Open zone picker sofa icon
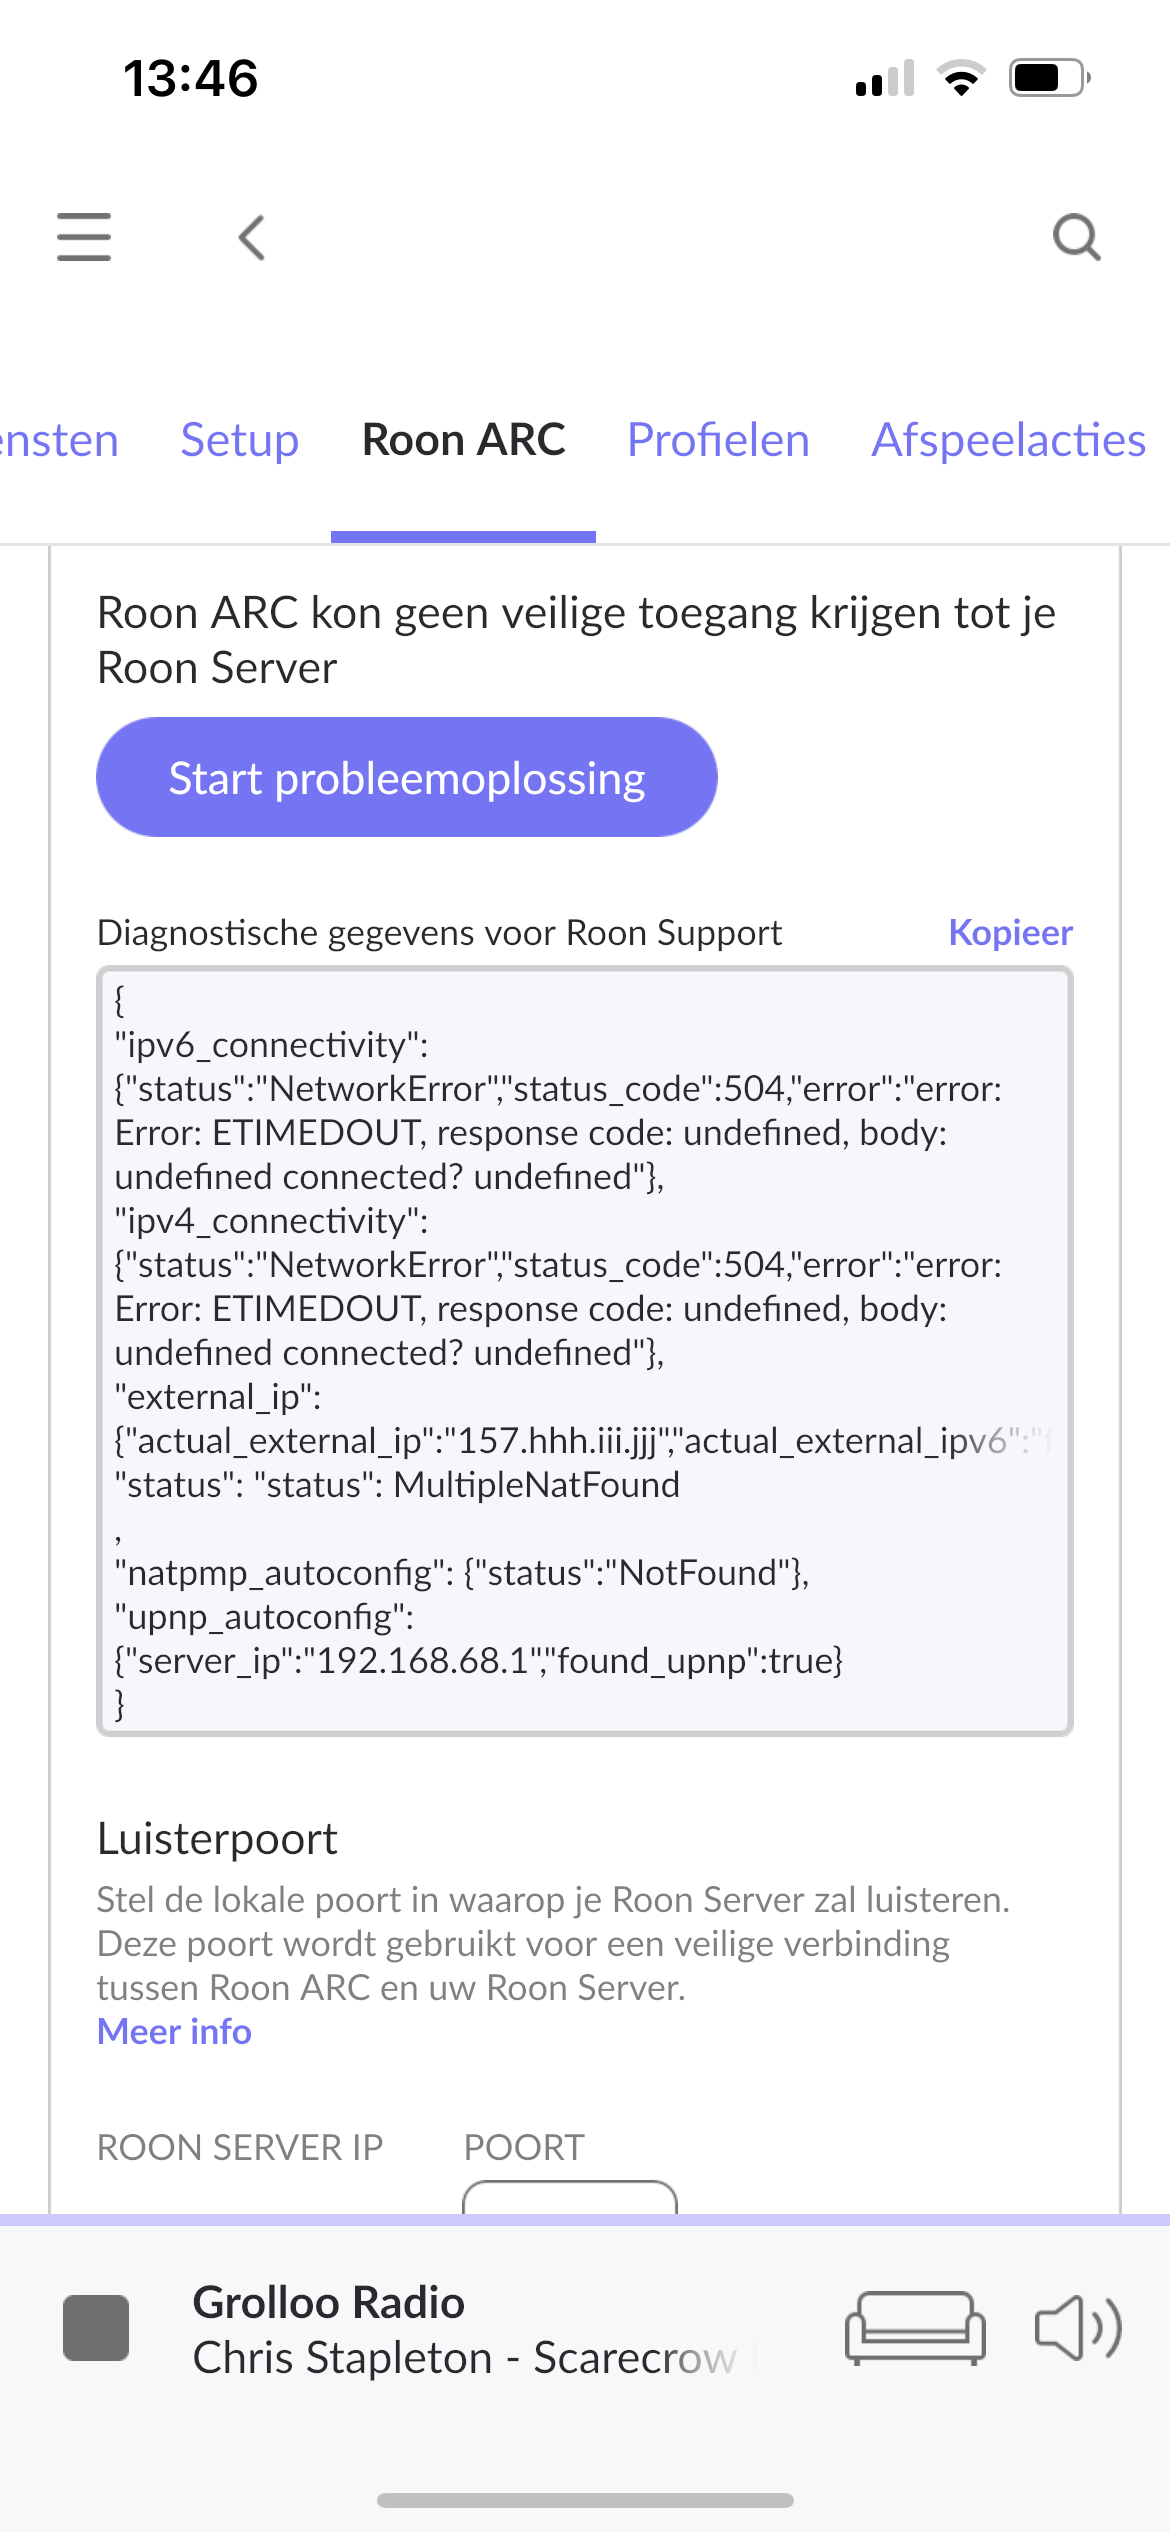Viewport: 1170px width, 2532px height. pos(915,2328)
